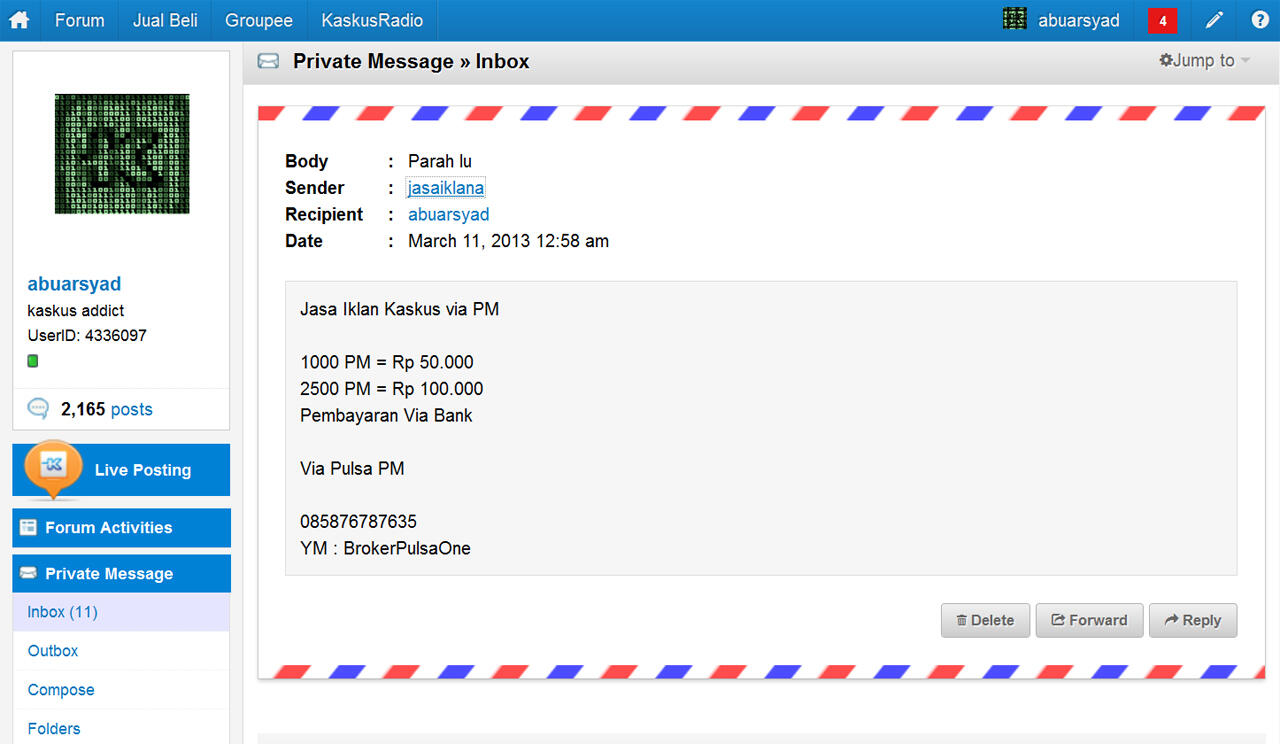Click the line Jasa Iklan Kaskus via PM
Image resolution: width=1280 pixels, height=744 pixels.
(x=399, y=309)
